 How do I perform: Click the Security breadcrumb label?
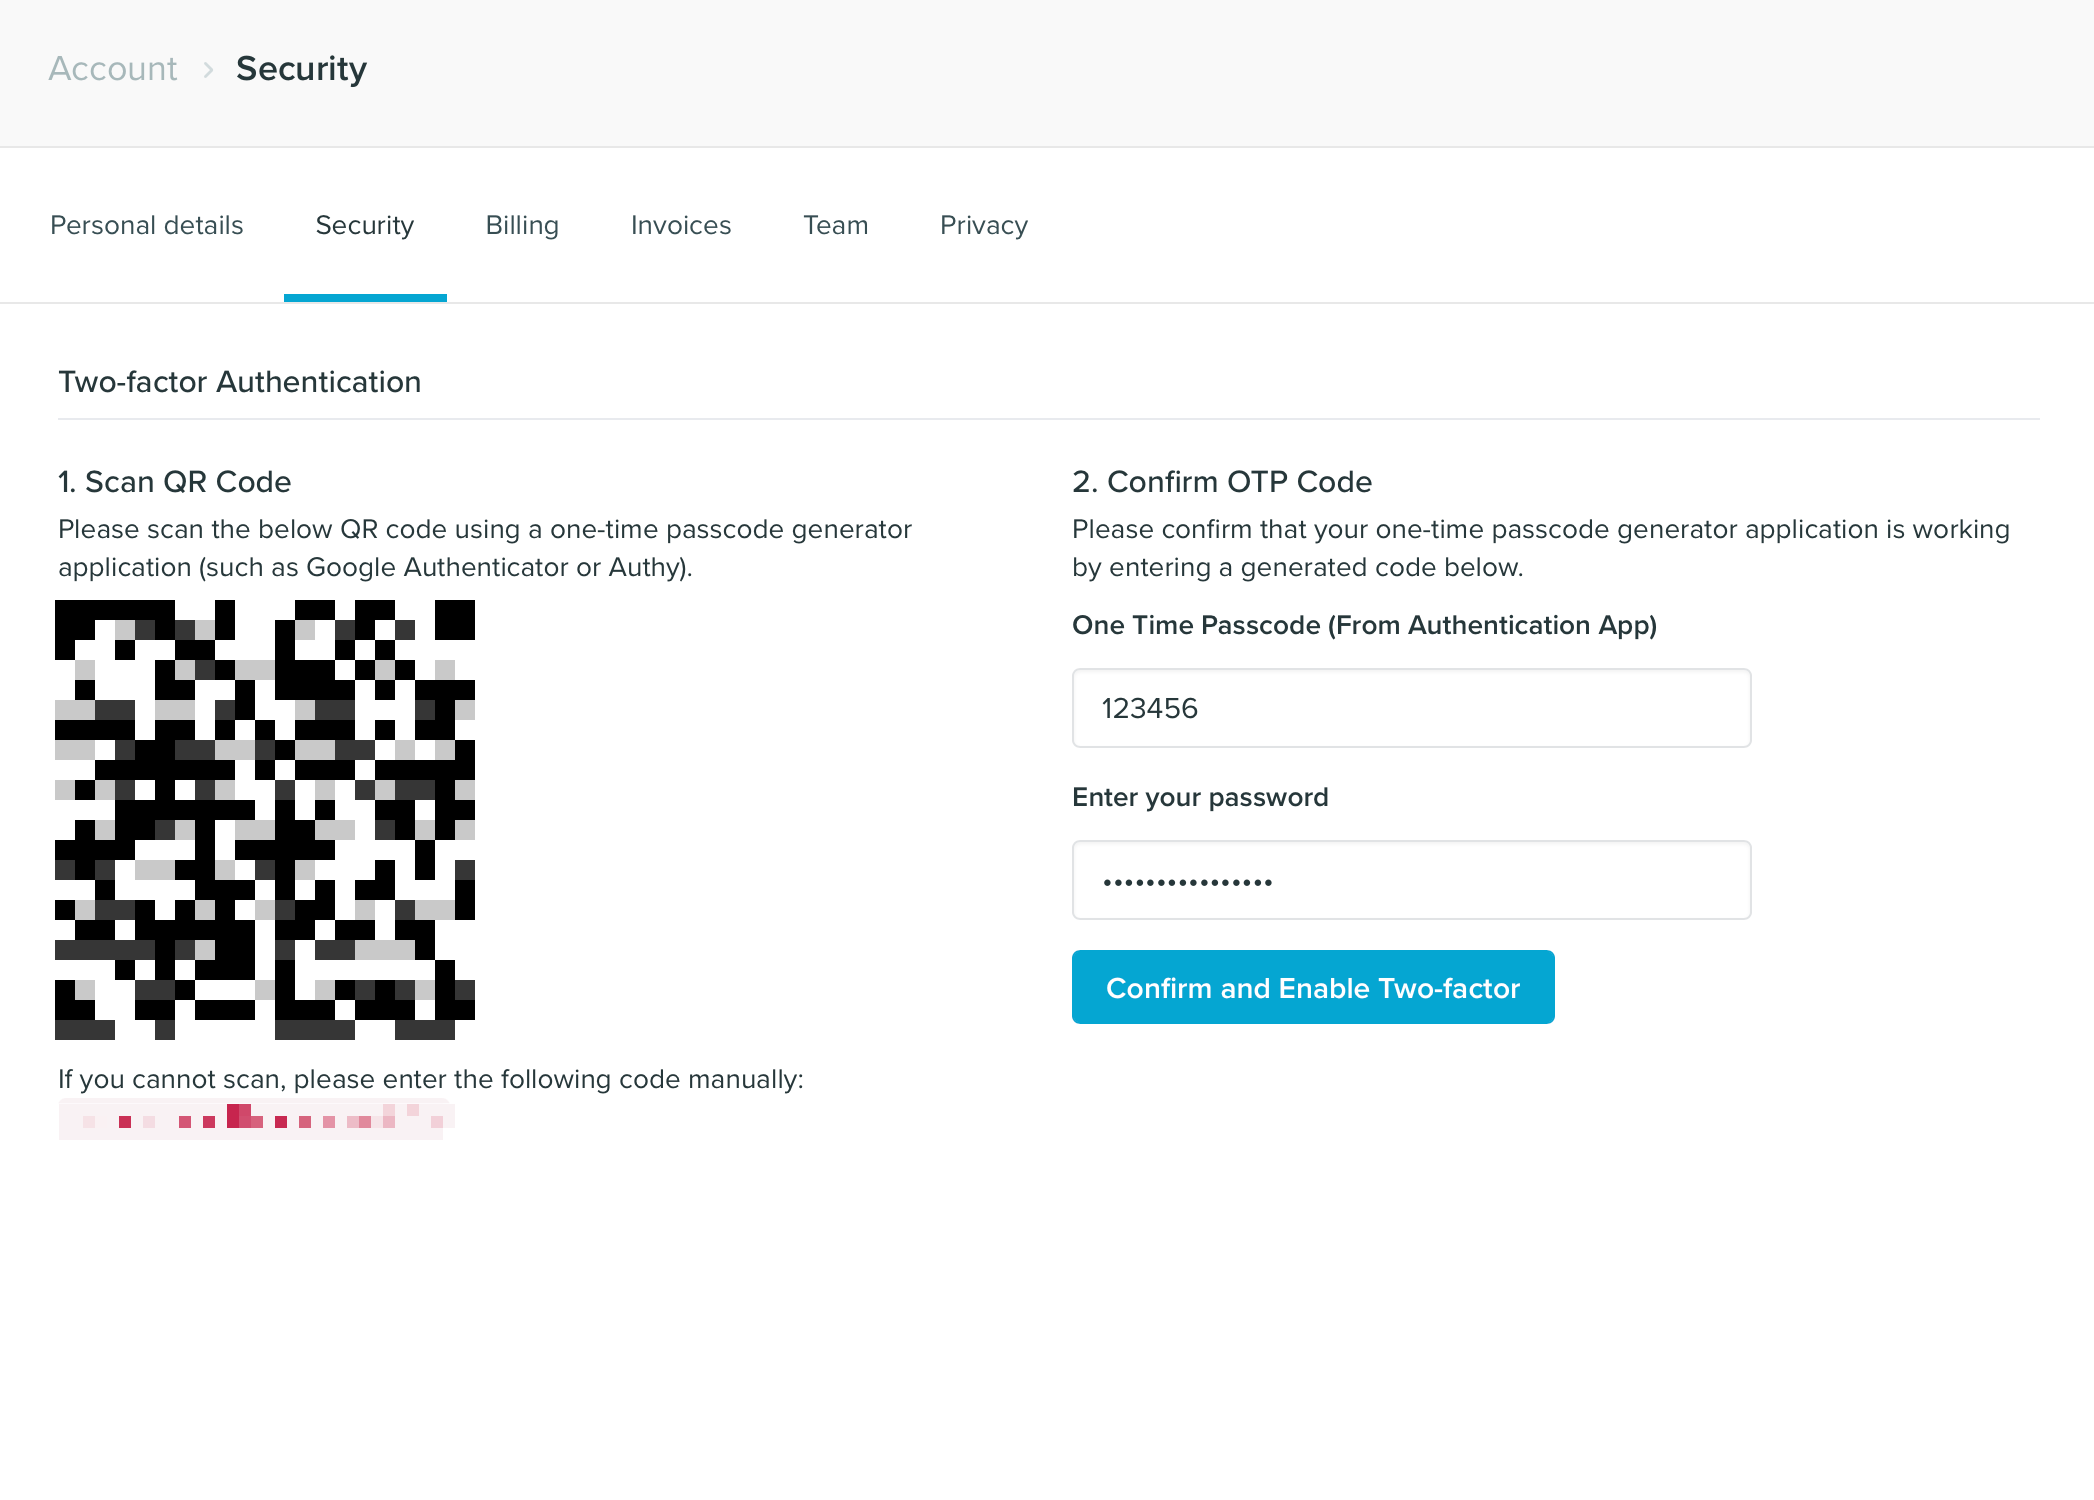pos(301,68)
